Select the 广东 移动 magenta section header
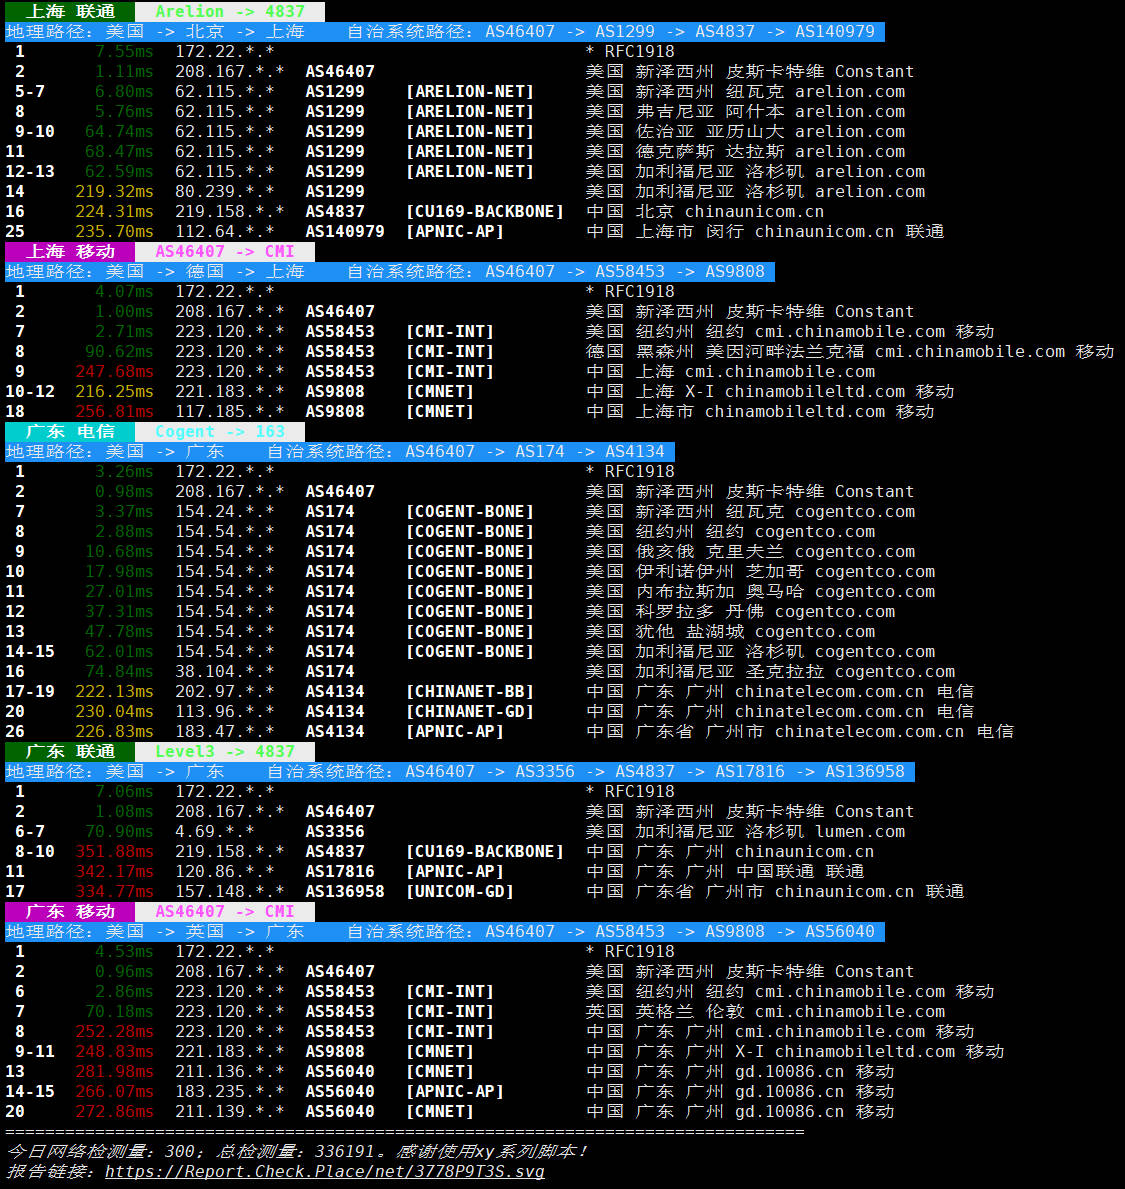Screen dimensions: 1125x1189 coord(70,911)
